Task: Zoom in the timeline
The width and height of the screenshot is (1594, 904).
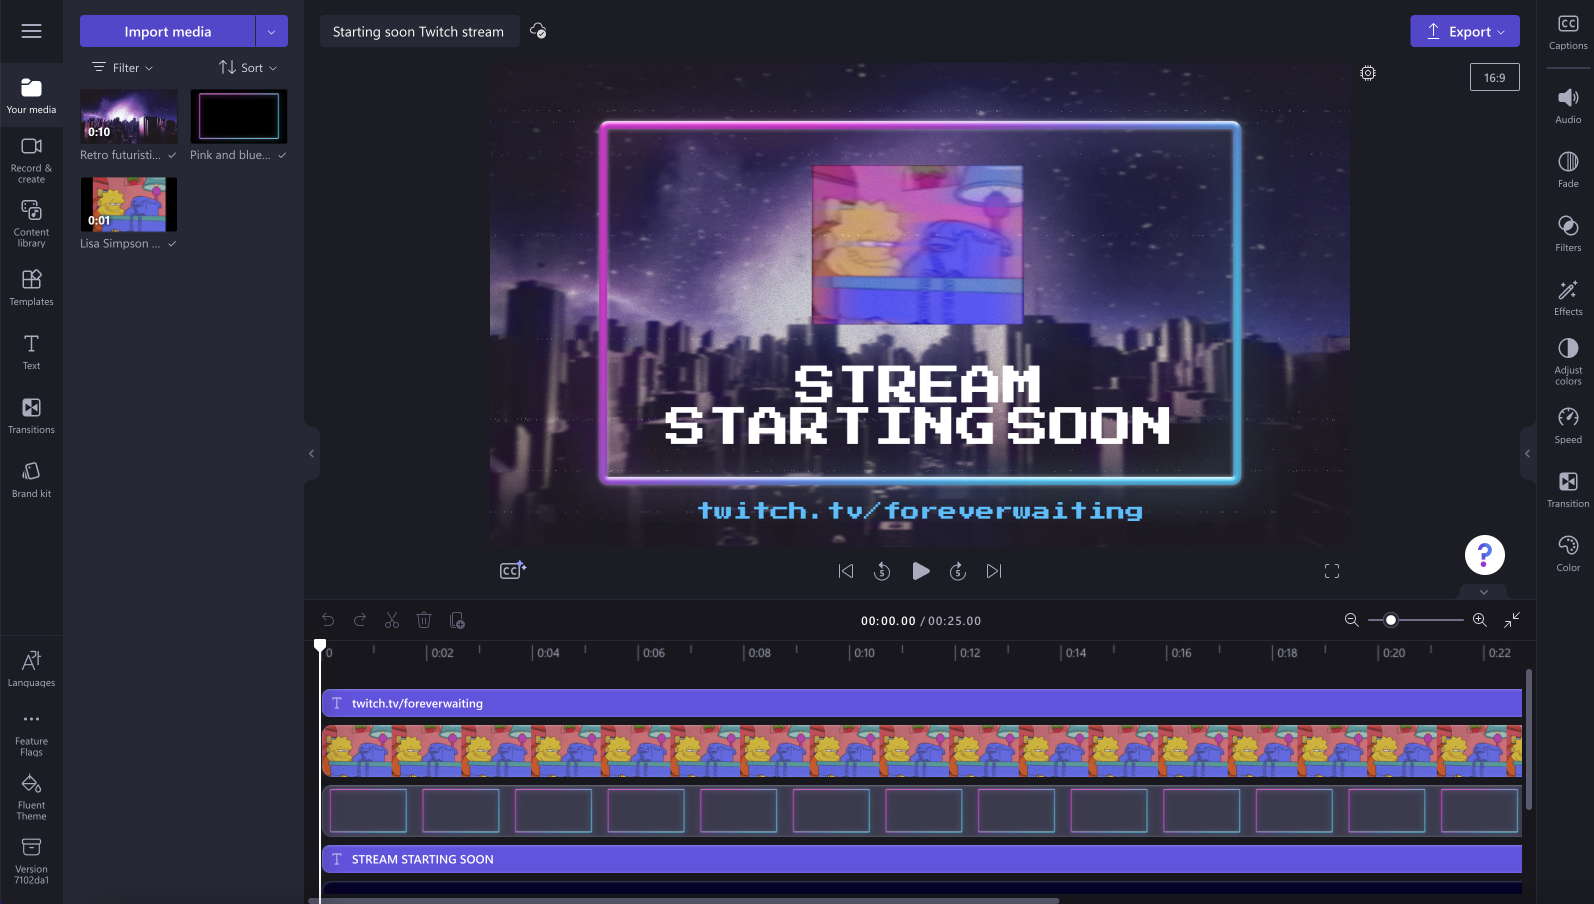Action: [x=1480, y=620]
